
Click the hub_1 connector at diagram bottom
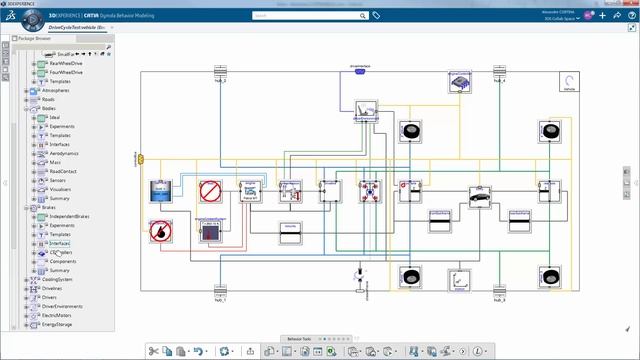pyautogui.click(x=220, y=291)
